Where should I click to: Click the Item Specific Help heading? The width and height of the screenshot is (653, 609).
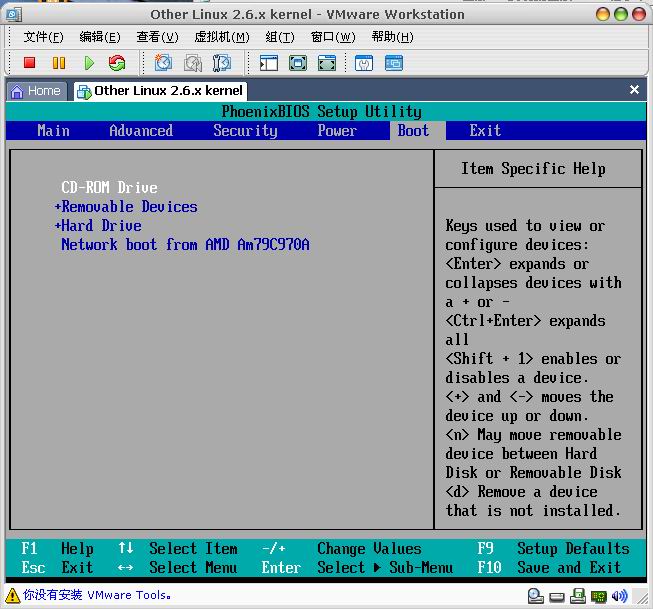(533, 169)
